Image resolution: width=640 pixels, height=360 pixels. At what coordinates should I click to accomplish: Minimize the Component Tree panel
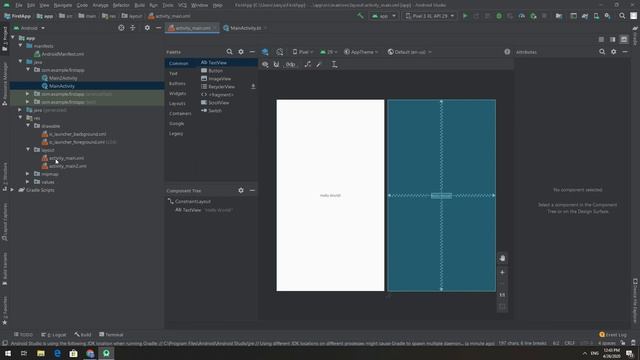252,191
